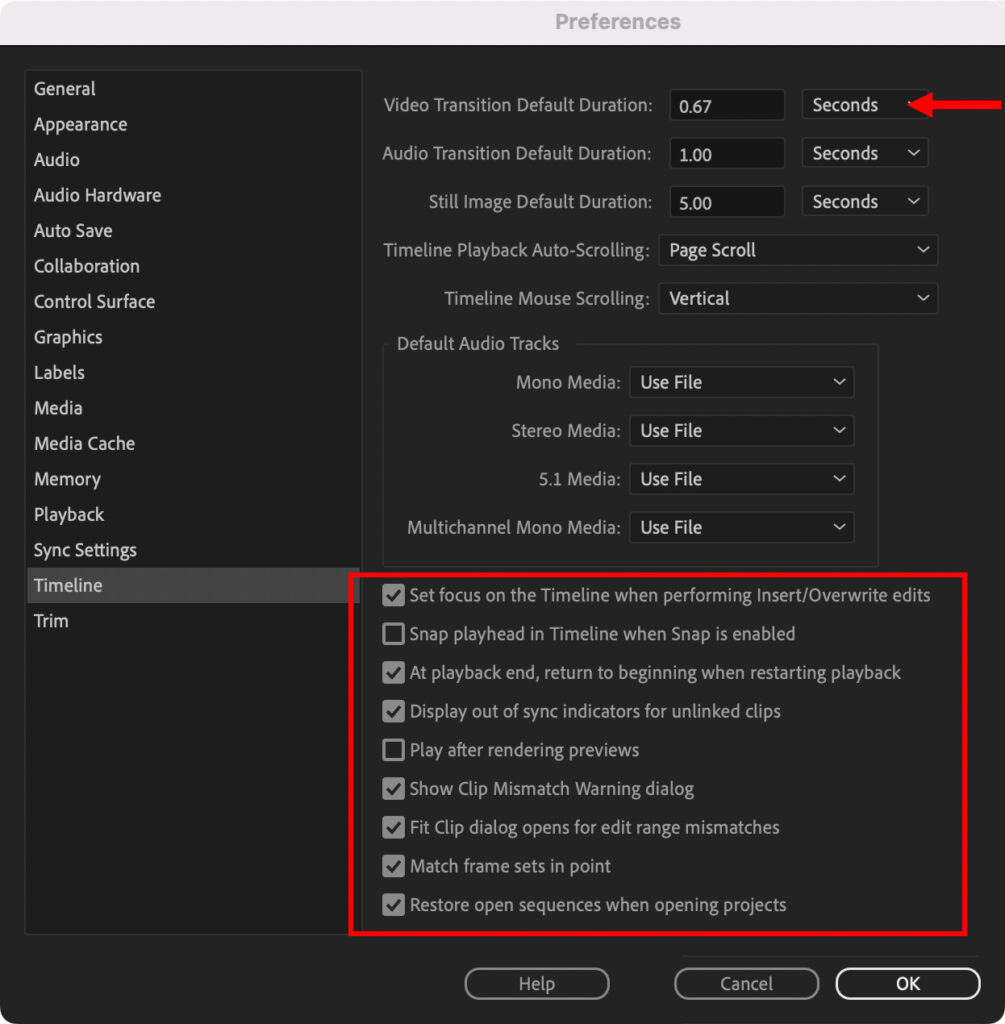This screenshot has height=1024, width=1005.
Task: Uncheck Match frame sets in point
Action: pyautogui.click(x=393, y=866)
